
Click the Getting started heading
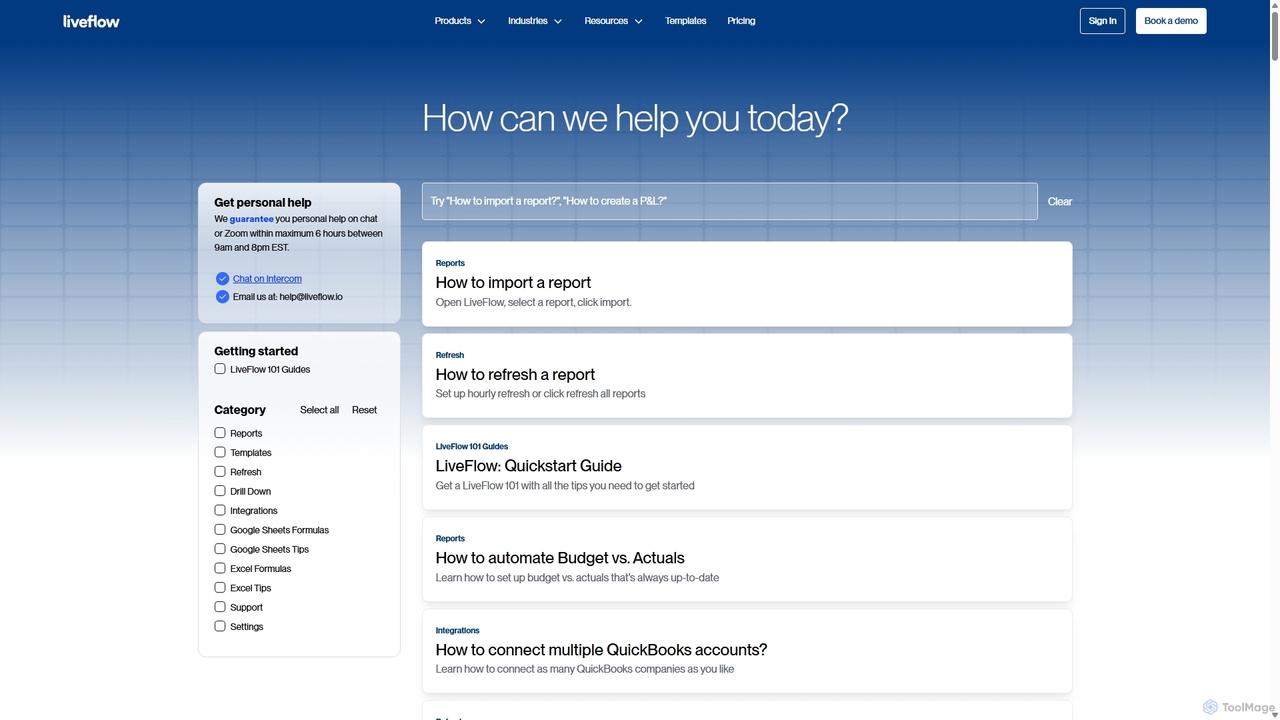(x=256, y=351)
